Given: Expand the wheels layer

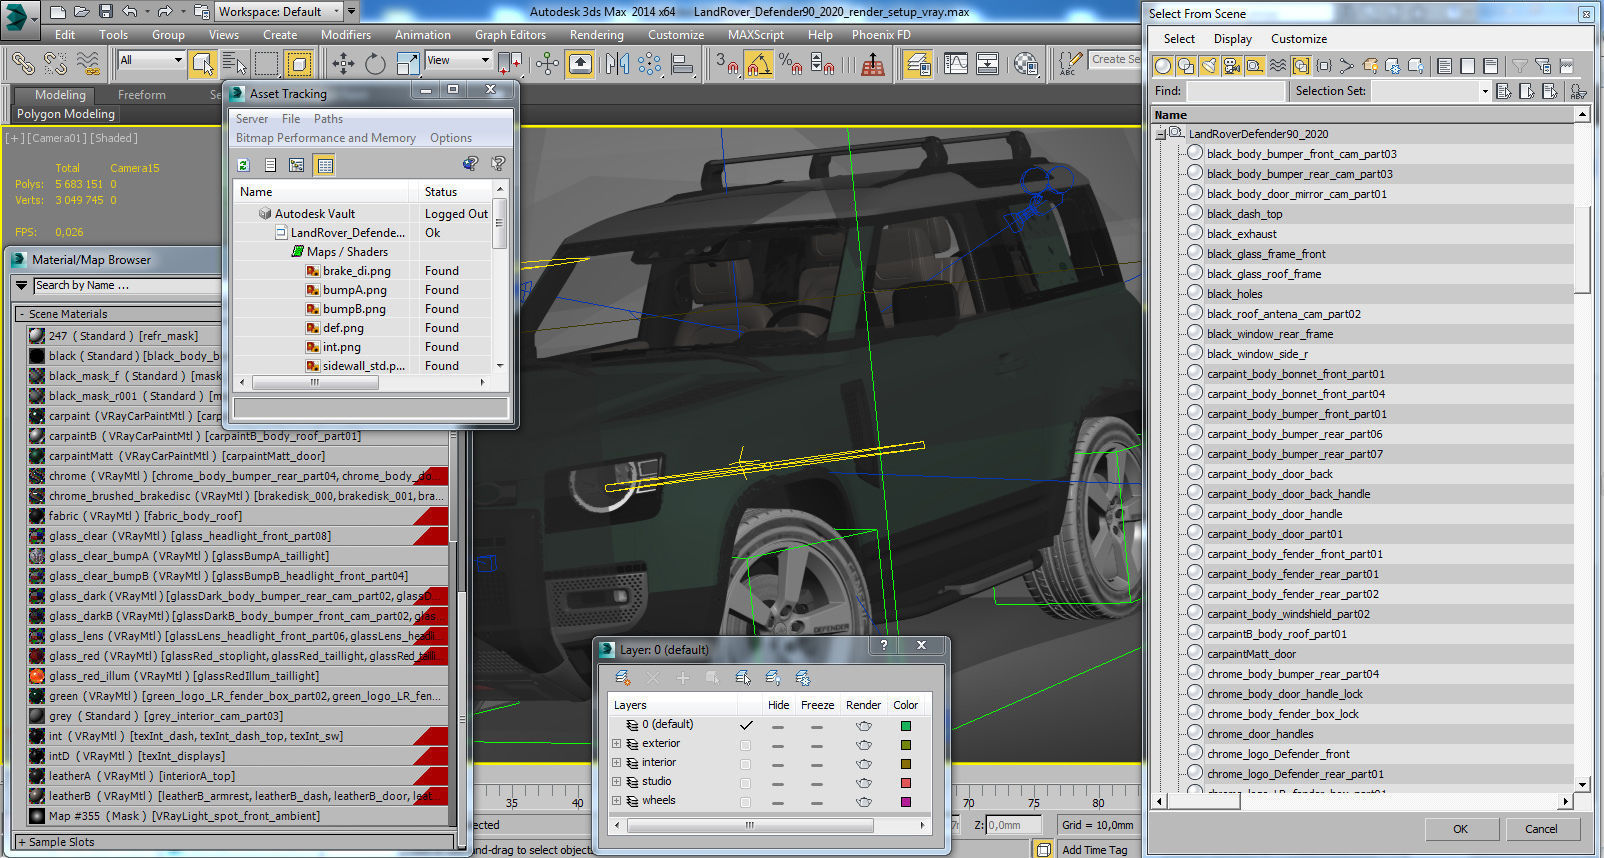Looking at the screenshot, I should click(616, 801).
